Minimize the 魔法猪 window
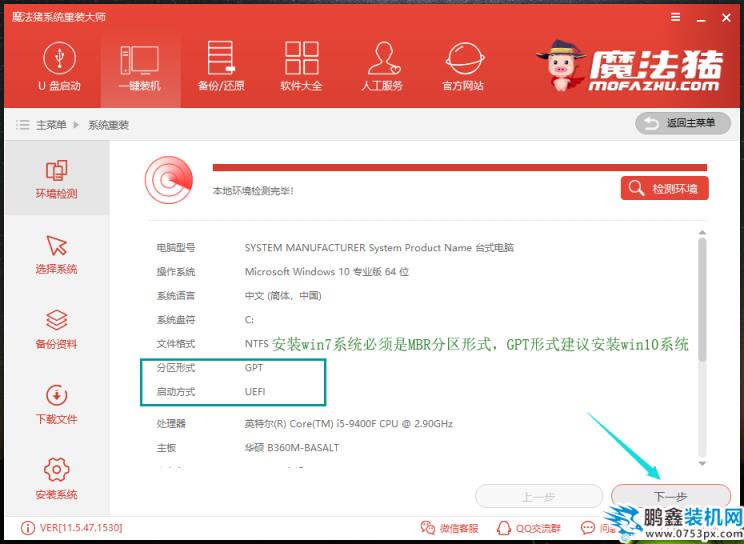Screen dimensions: 744x544 [x=701, y=20]
